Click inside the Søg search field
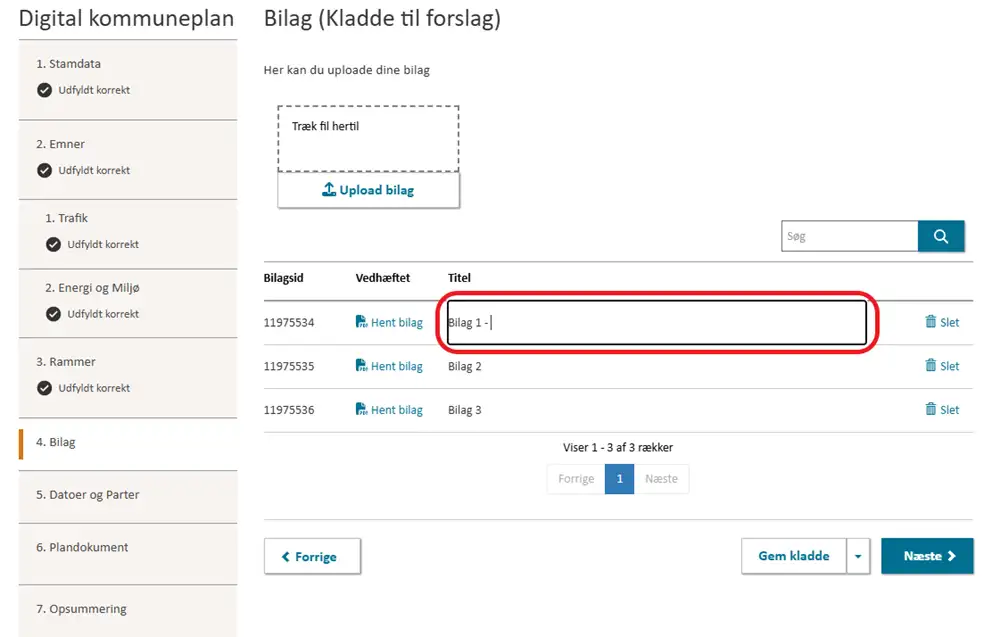 click(x=848, y=236)
